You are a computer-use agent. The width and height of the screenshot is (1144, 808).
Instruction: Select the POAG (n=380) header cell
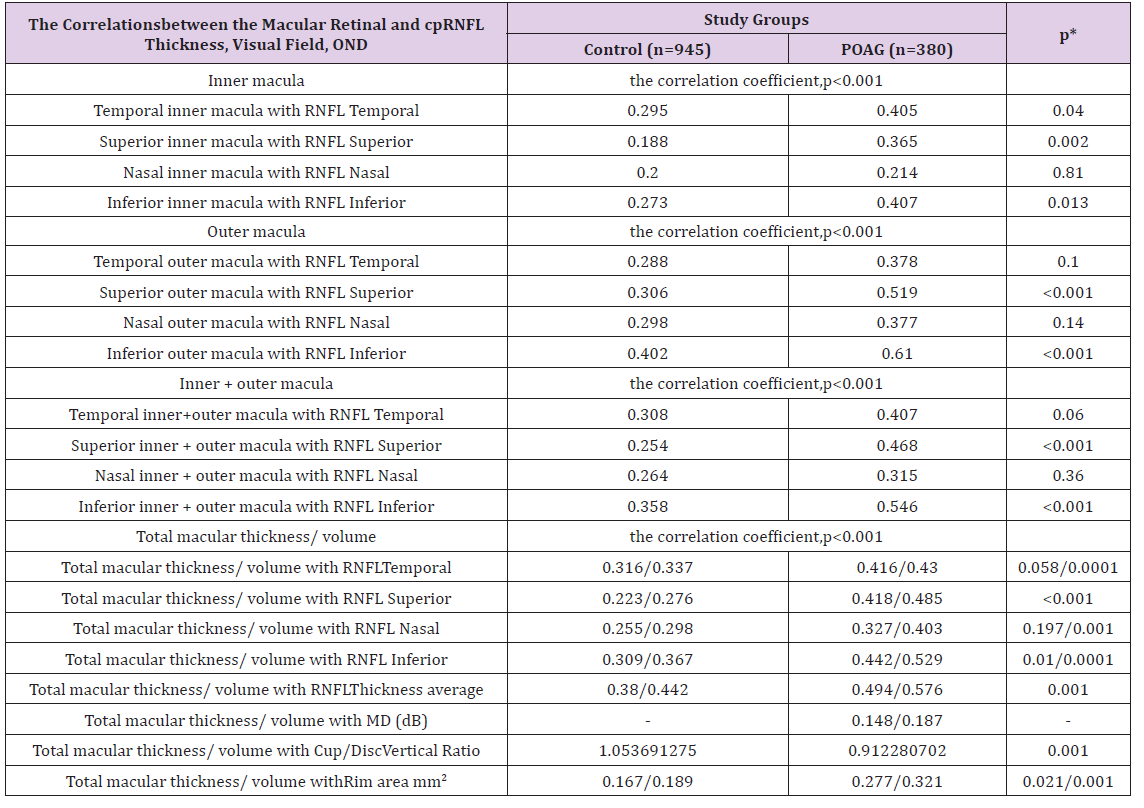point(897,50)
